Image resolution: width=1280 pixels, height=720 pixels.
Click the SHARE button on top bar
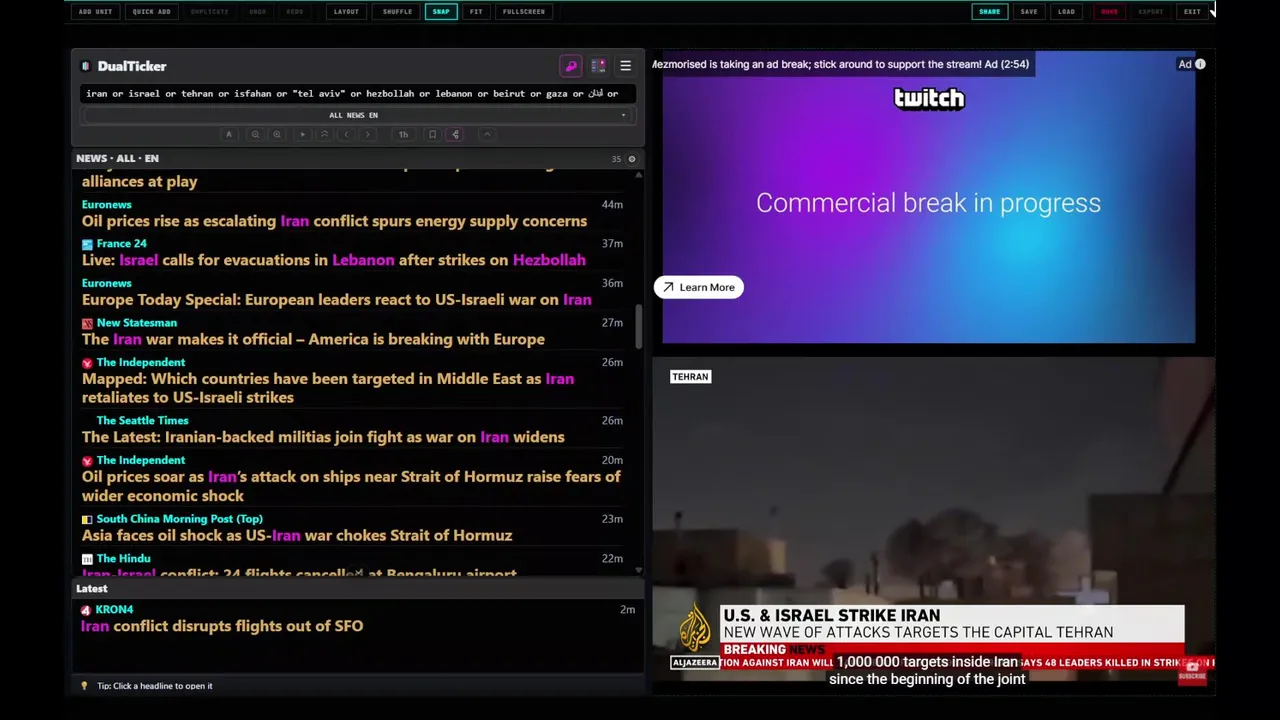[989, 12]
